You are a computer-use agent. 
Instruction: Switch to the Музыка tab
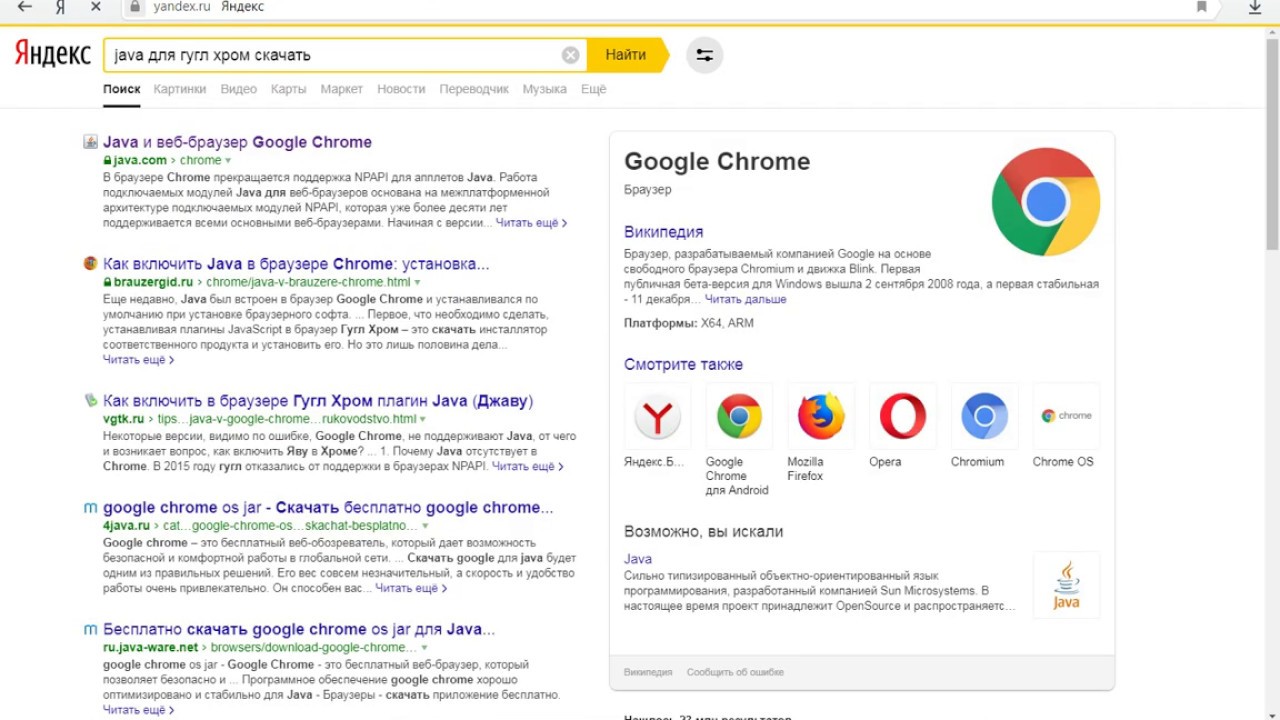tap(545, 89)
